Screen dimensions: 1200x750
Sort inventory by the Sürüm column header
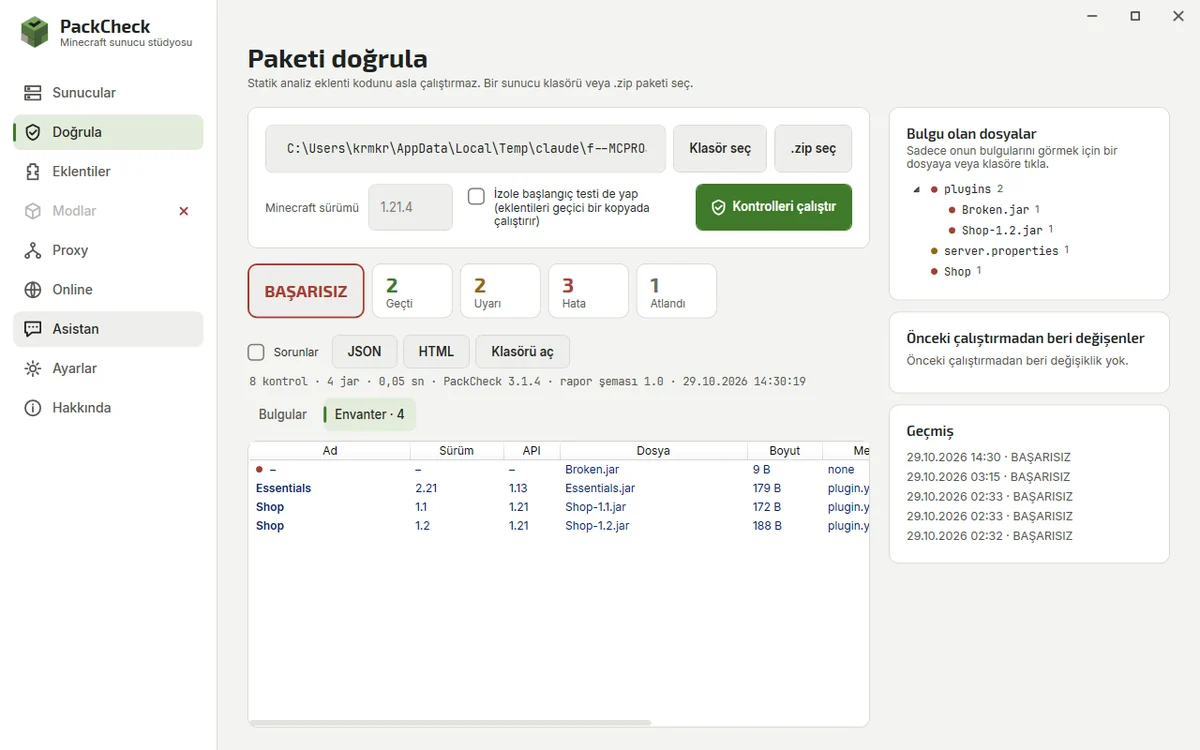point(456,451)
